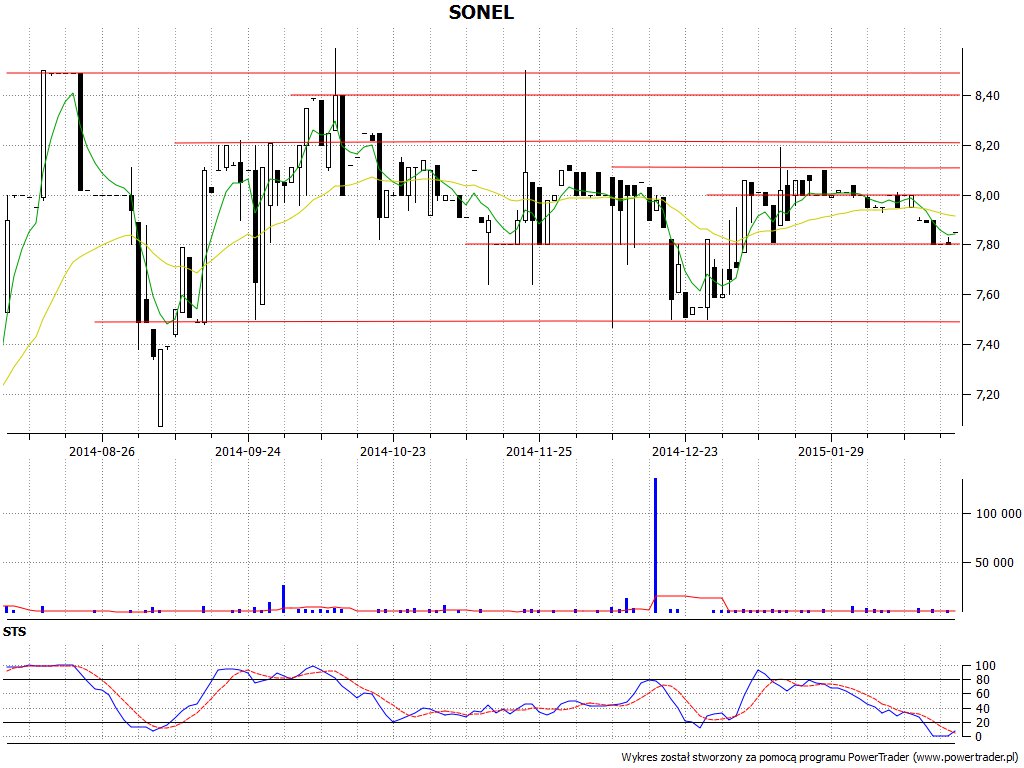Click the 8,00 price axis label
This screenshot has height=768, width=1024.
(987, 195)
